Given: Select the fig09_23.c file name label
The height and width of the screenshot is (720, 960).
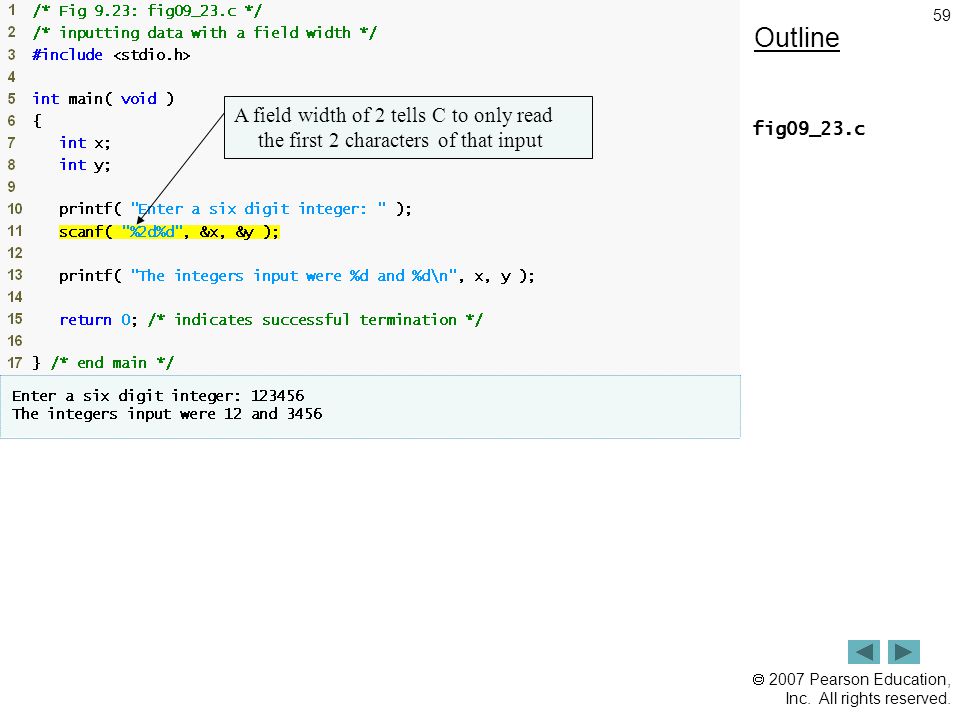Looking at the screenshot, I should (808, 129).
